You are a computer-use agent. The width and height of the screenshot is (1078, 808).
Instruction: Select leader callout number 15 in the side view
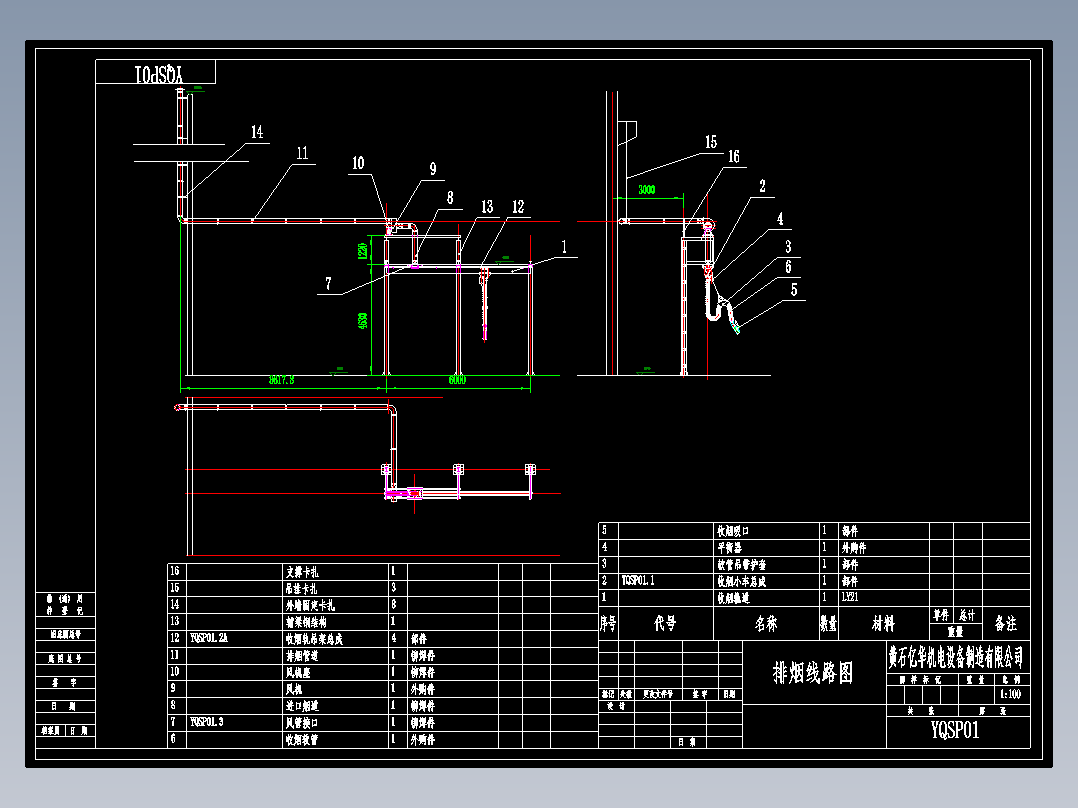pyautogui.click(x=711, y=142)
